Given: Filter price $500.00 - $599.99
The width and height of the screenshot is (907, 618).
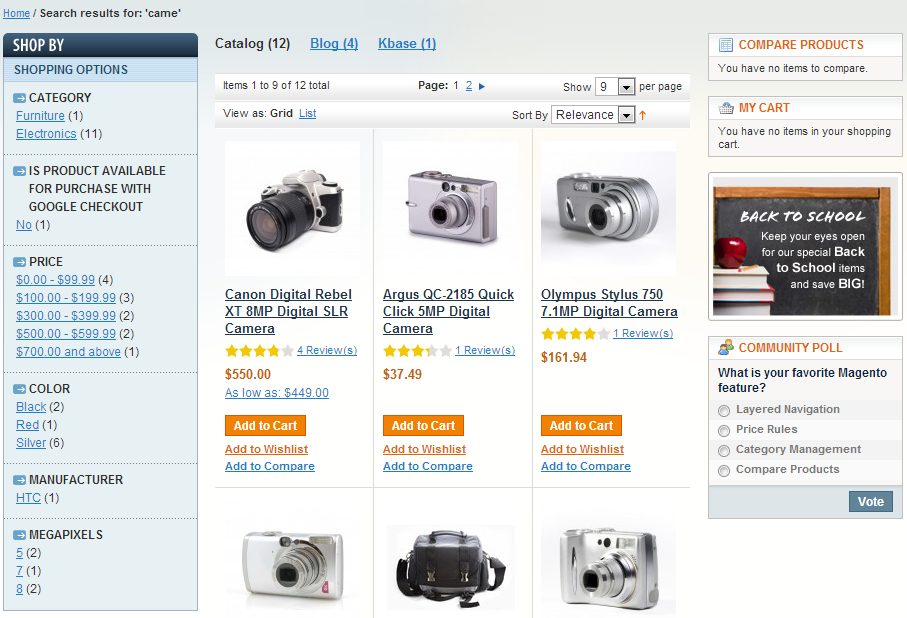Looking at the screenshot, I should point(66,333).
